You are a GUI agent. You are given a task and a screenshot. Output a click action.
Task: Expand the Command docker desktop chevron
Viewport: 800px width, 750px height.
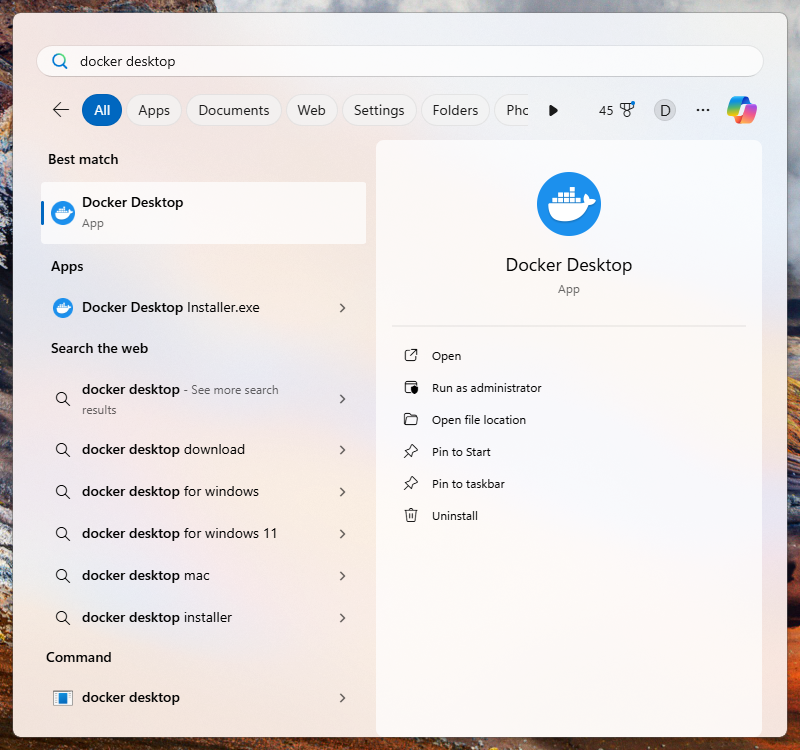pos(342,698)
